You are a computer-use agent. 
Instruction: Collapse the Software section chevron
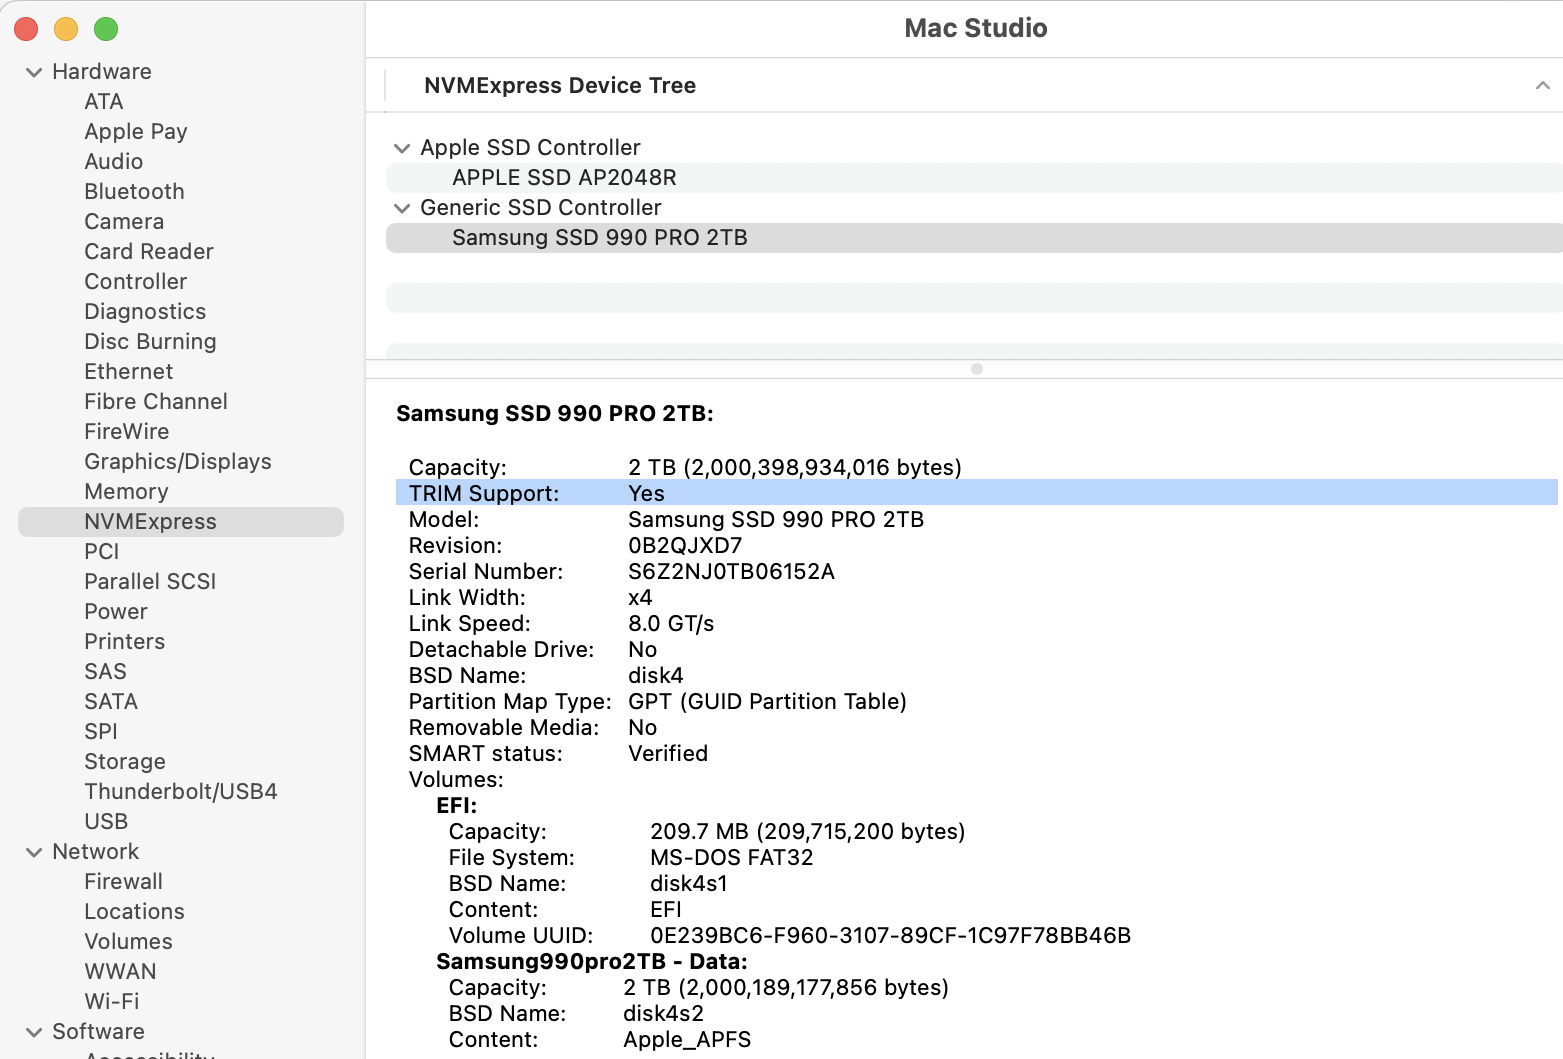pos(34,1032)
